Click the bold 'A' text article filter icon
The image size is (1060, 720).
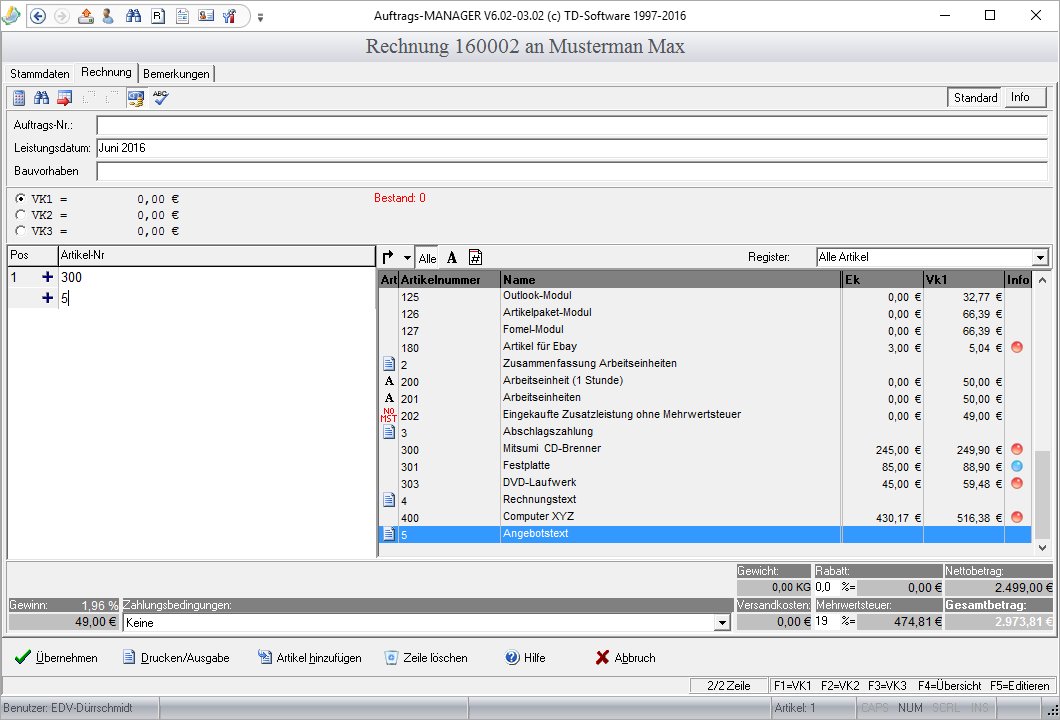point(452,258)
